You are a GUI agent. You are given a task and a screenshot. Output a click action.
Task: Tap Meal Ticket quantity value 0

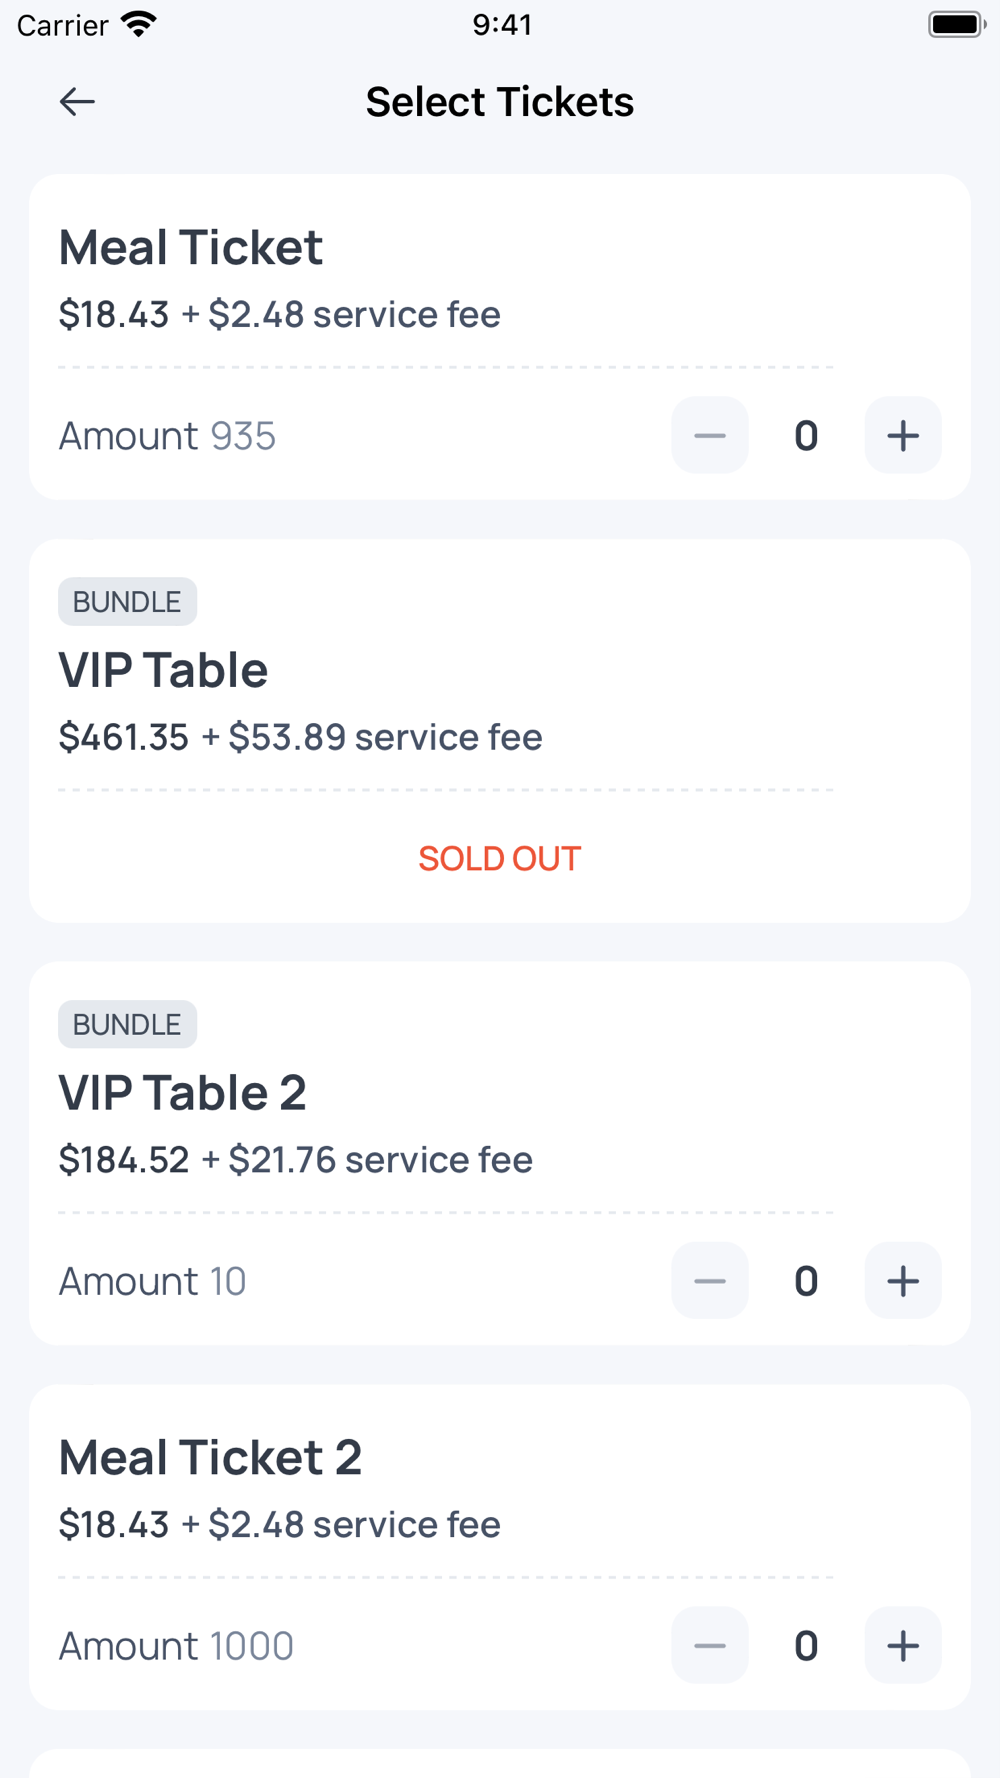click(x=806, y=436)
